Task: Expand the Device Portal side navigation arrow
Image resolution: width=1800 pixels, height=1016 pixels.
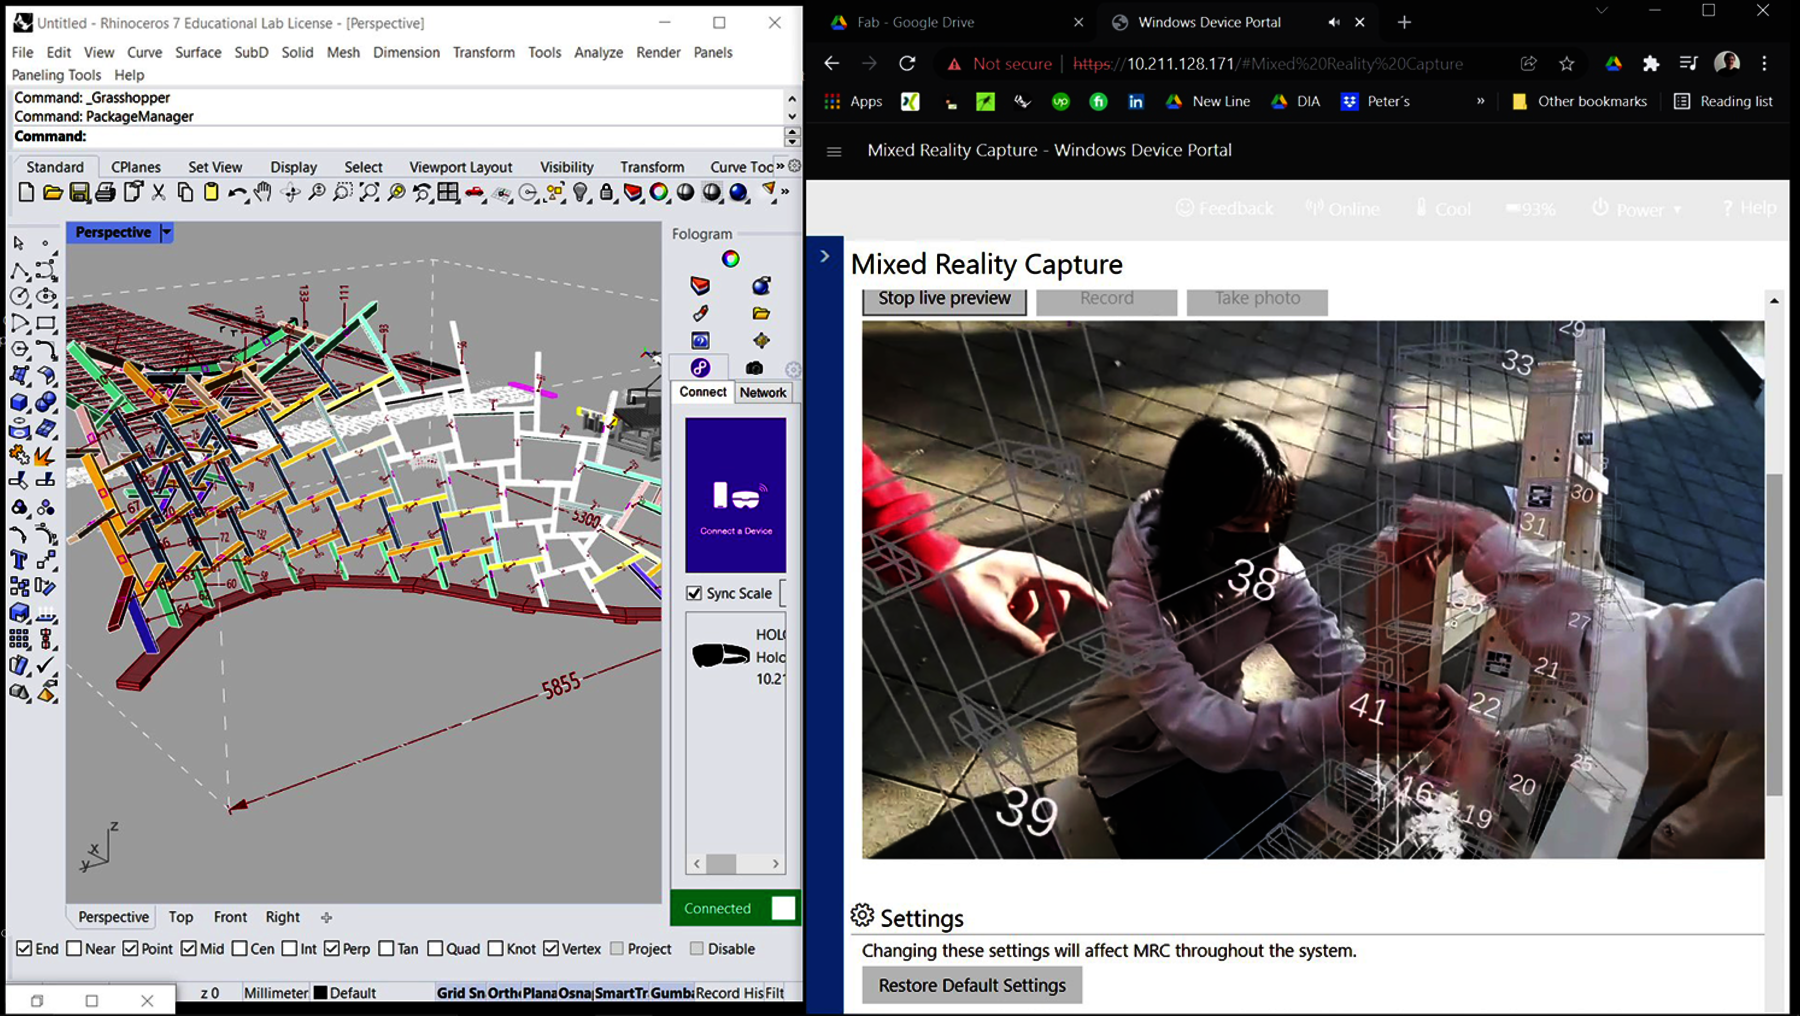Action: (x=825, y=257)
